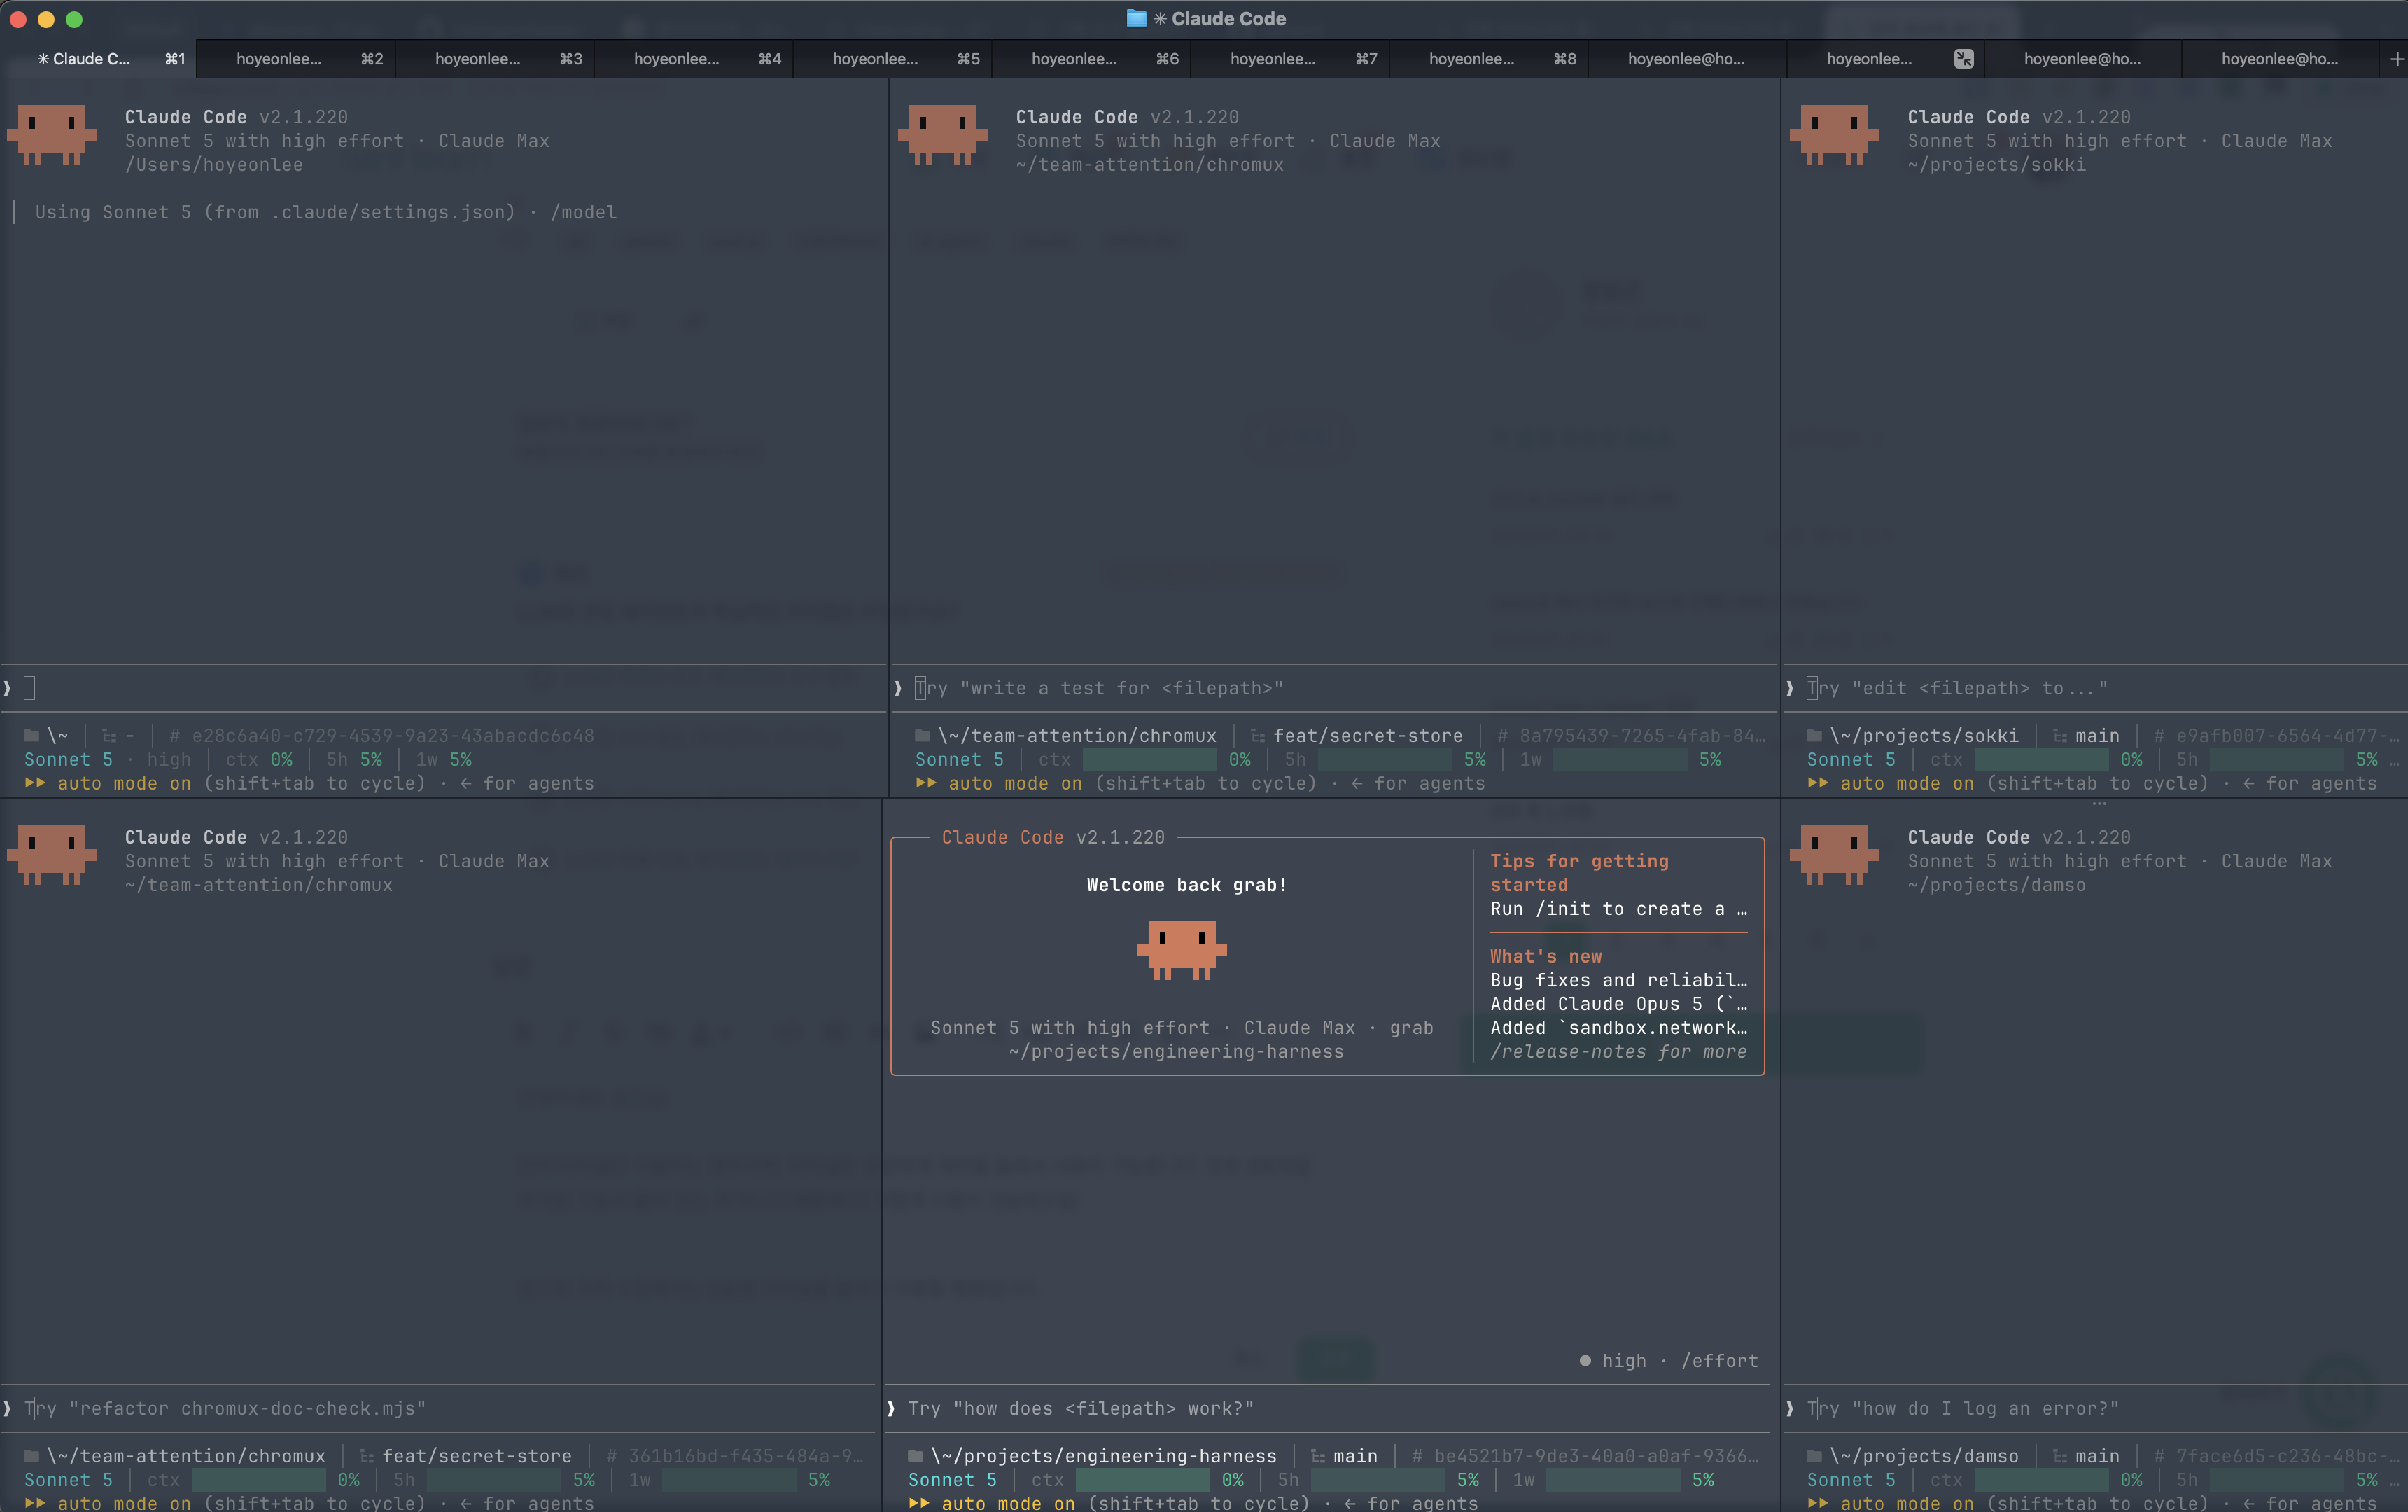Click the green dot beside 'high · /effort'

pos(1585,1361)
